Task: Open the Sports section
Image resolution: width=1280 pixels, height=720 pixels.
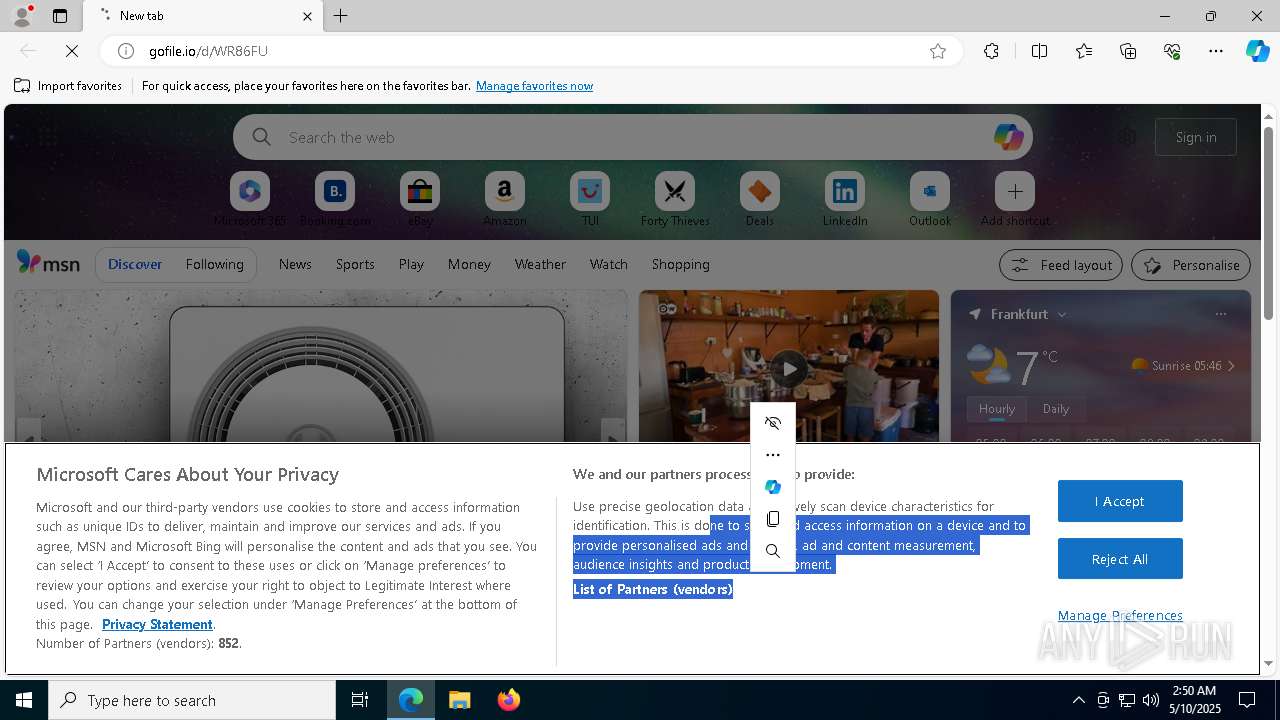Action: [x=355, y=264]
